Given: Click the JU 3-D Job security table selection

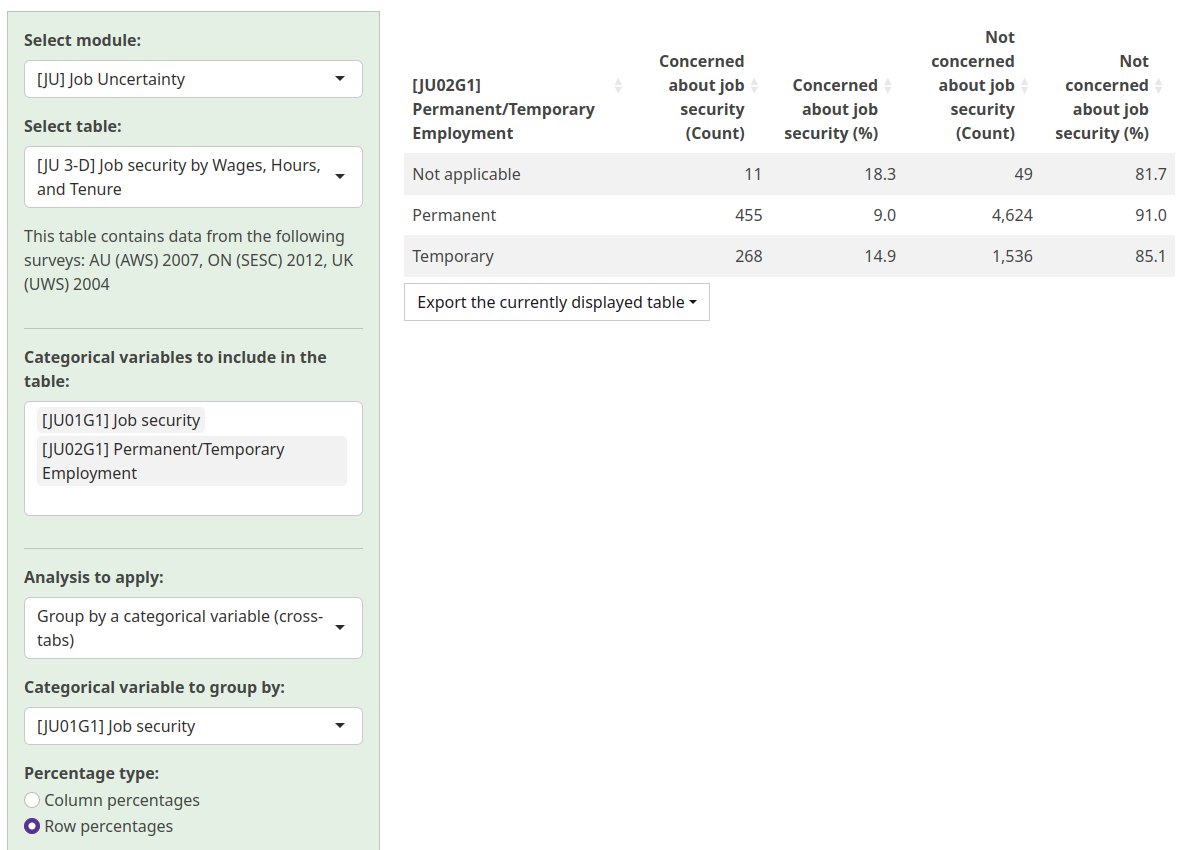Looking at the screenshot, I should pos(180,176).
